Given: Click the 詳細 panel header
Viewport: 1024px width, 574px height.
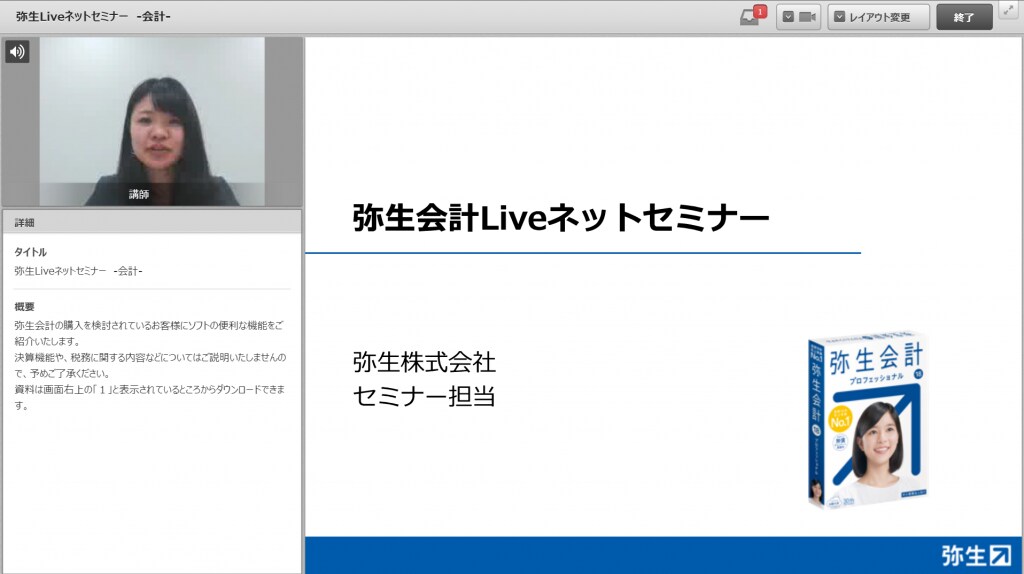Looking at the screenshot, I should [152, 222].
